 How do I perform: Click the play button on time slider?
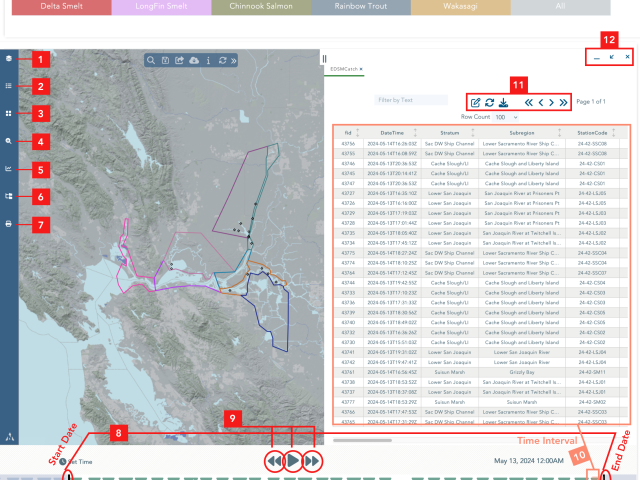pos(293,461)
